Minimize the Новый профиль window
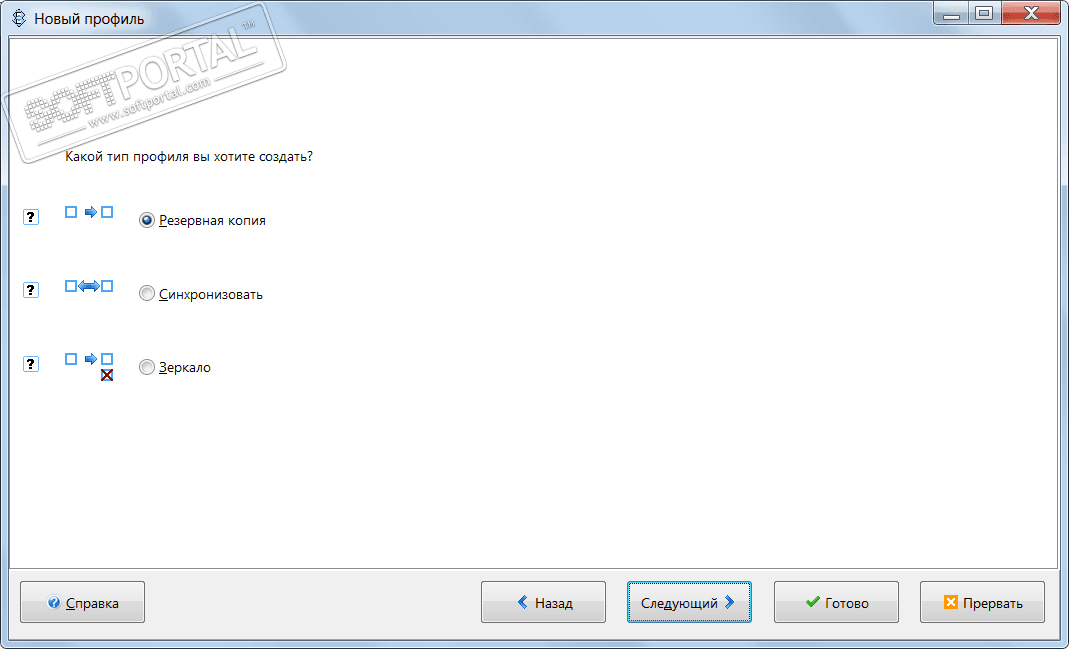The width and height of the screenshot is (1069, 649). click(952, 13)
